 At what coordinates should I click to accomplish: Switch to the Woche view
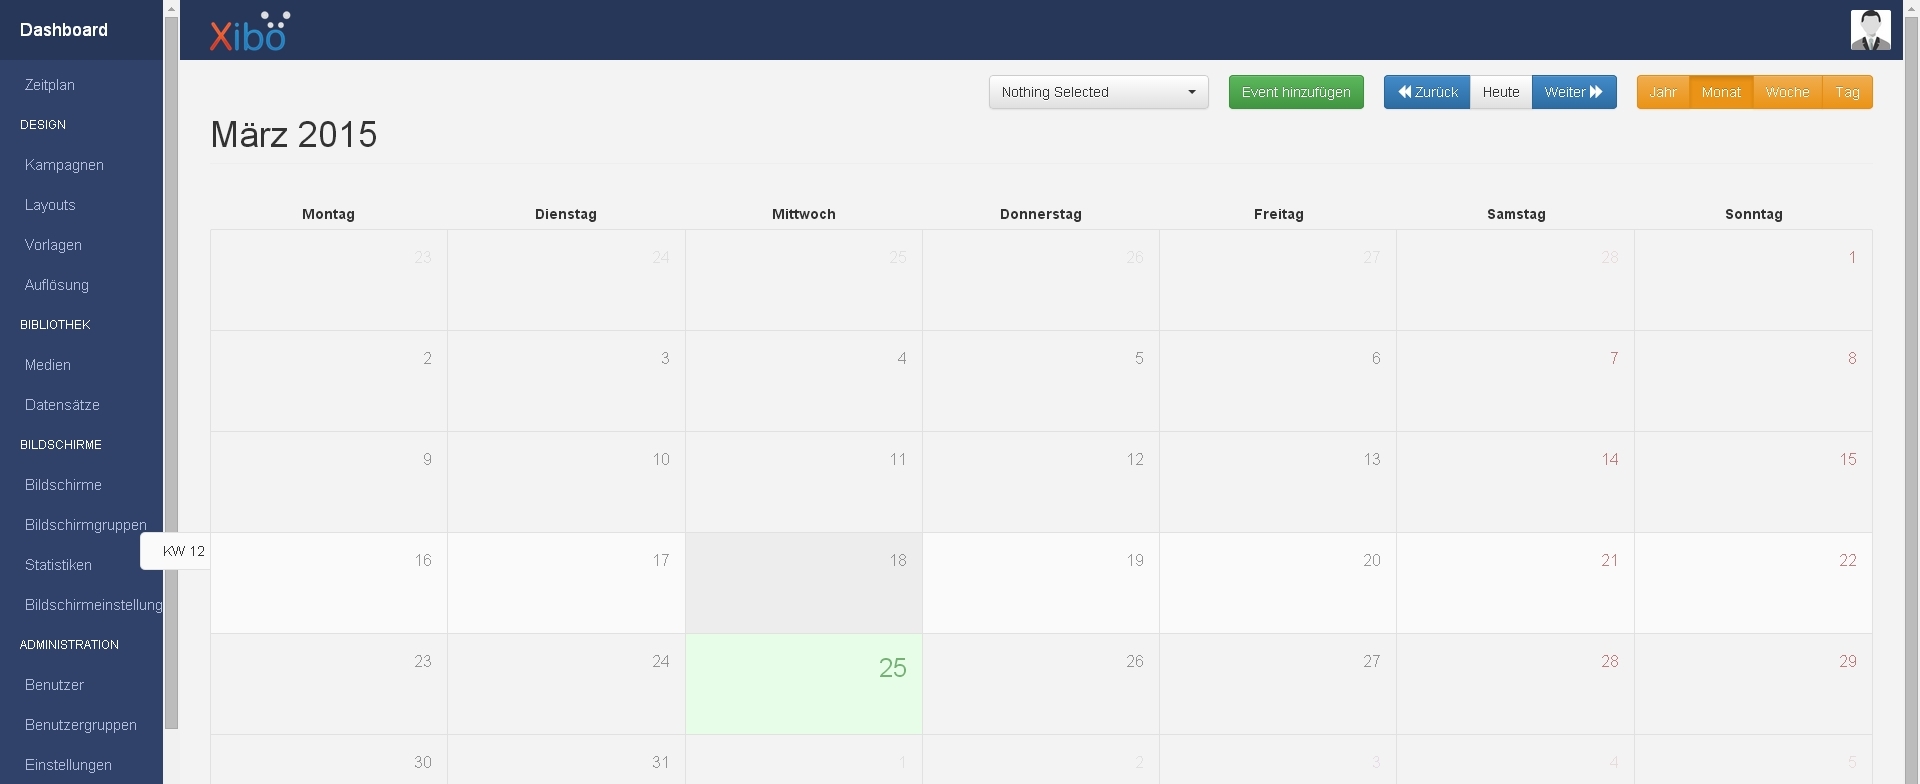(x=1787, y=92)
